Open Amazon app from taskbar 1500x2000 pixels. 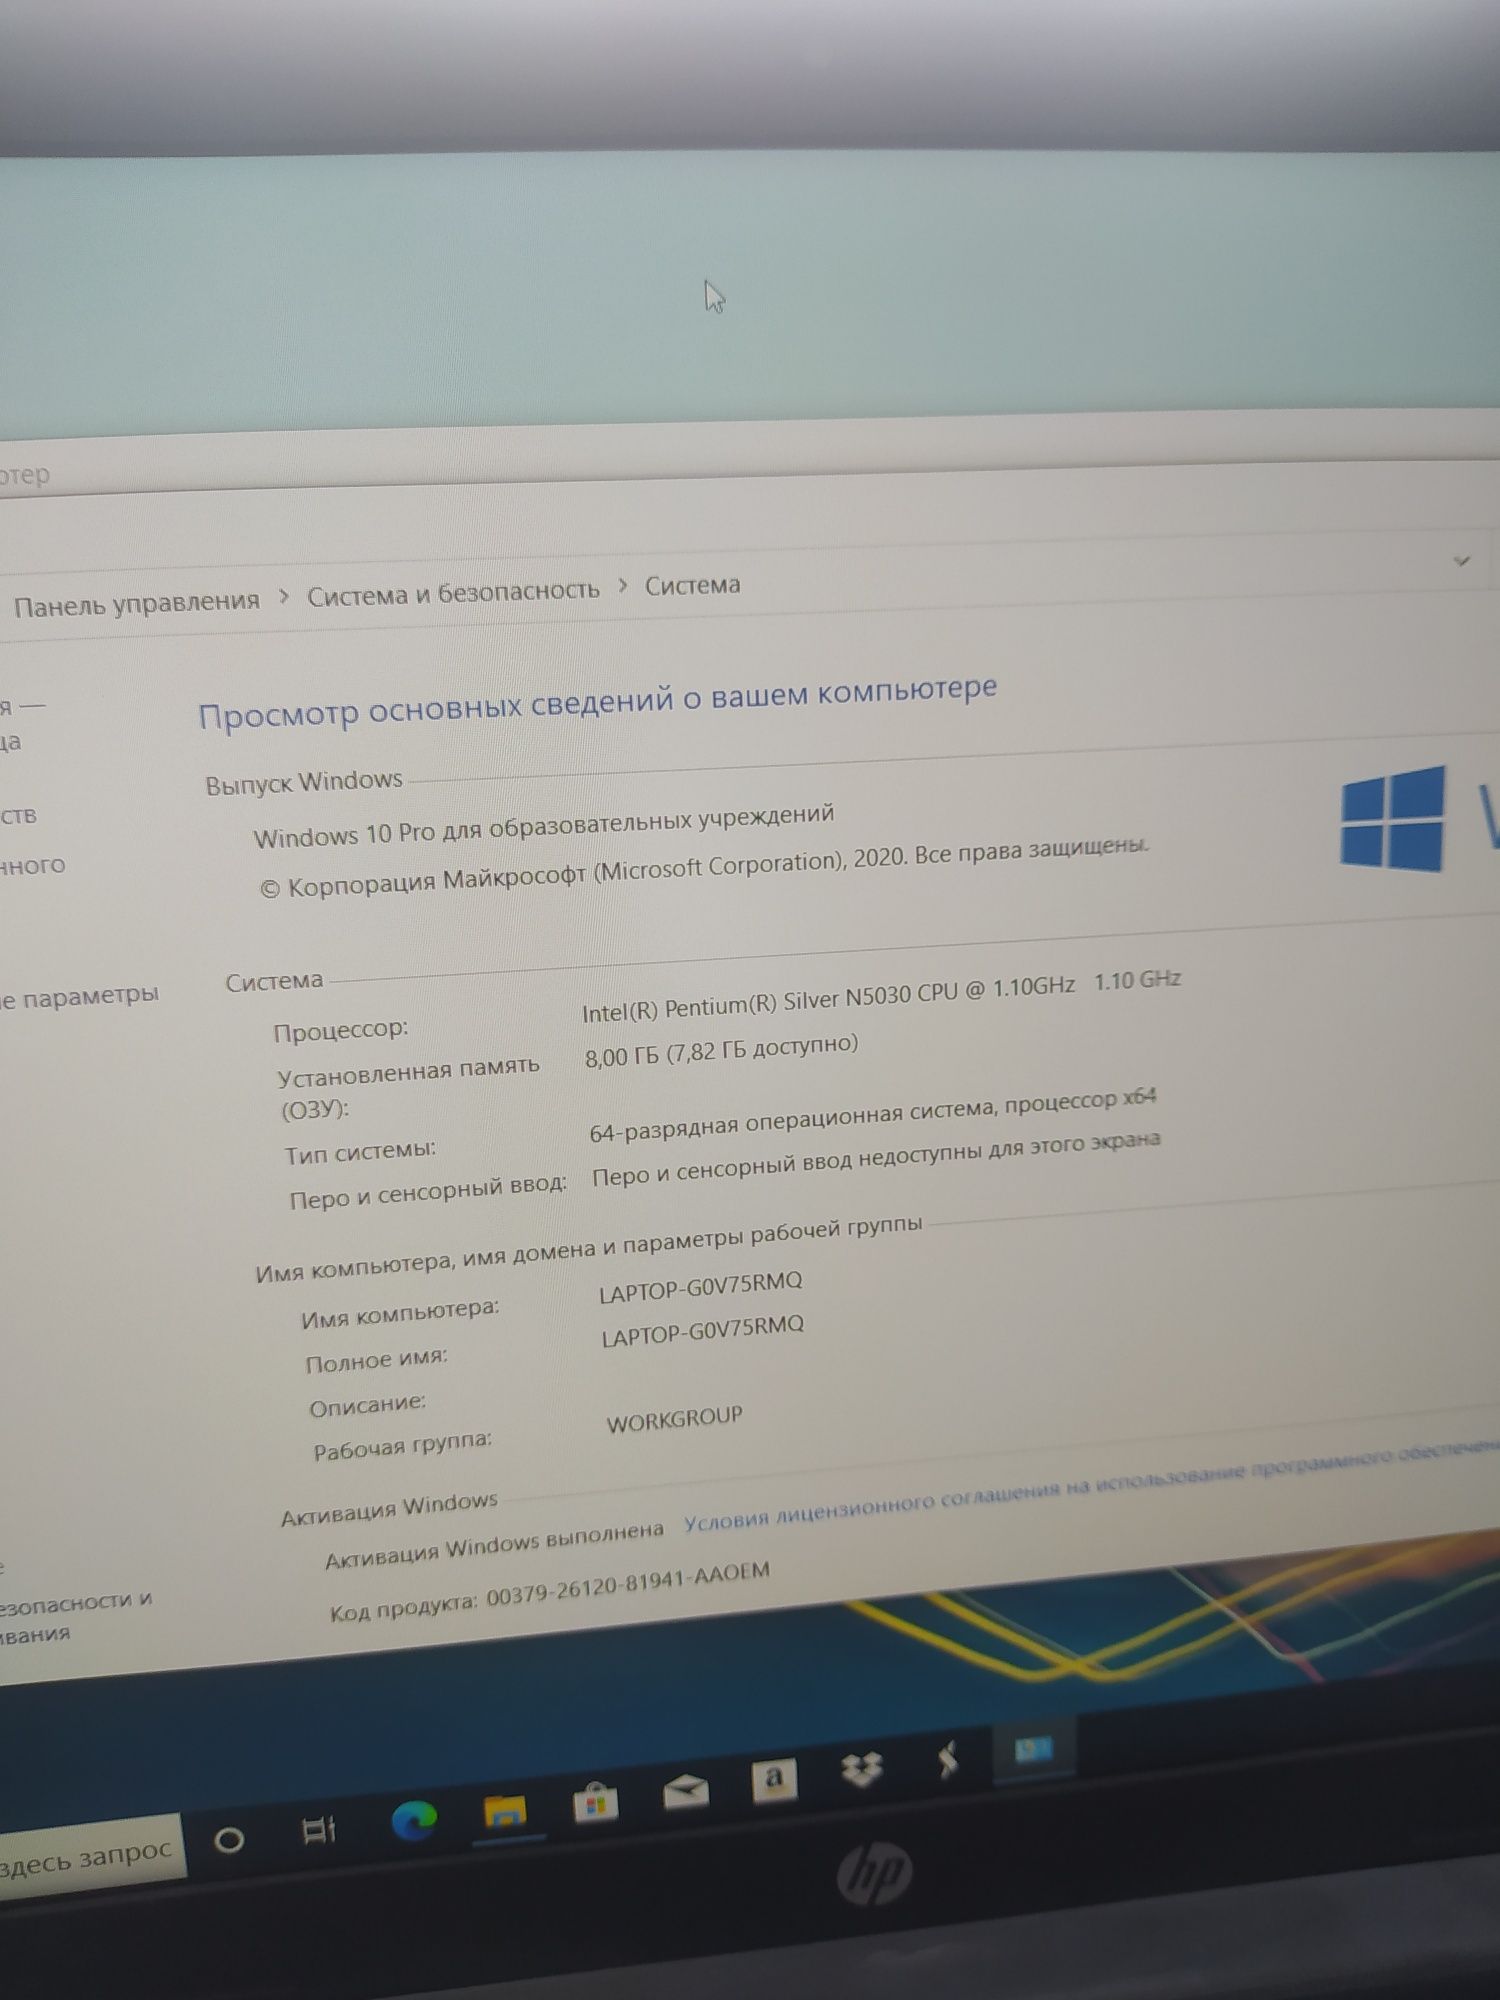[x=774, y=1779]
